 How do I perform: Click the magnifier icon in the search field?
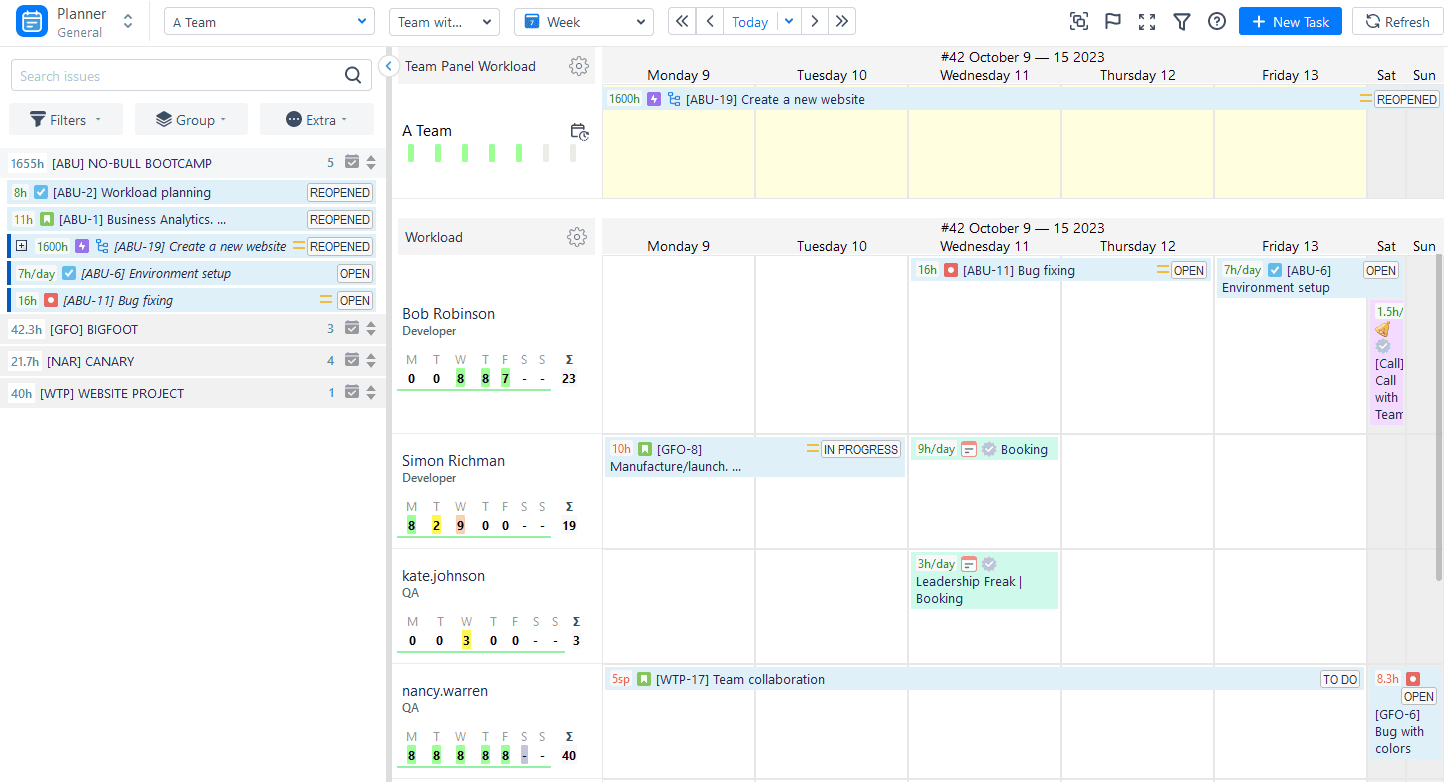tap(353, 75)
